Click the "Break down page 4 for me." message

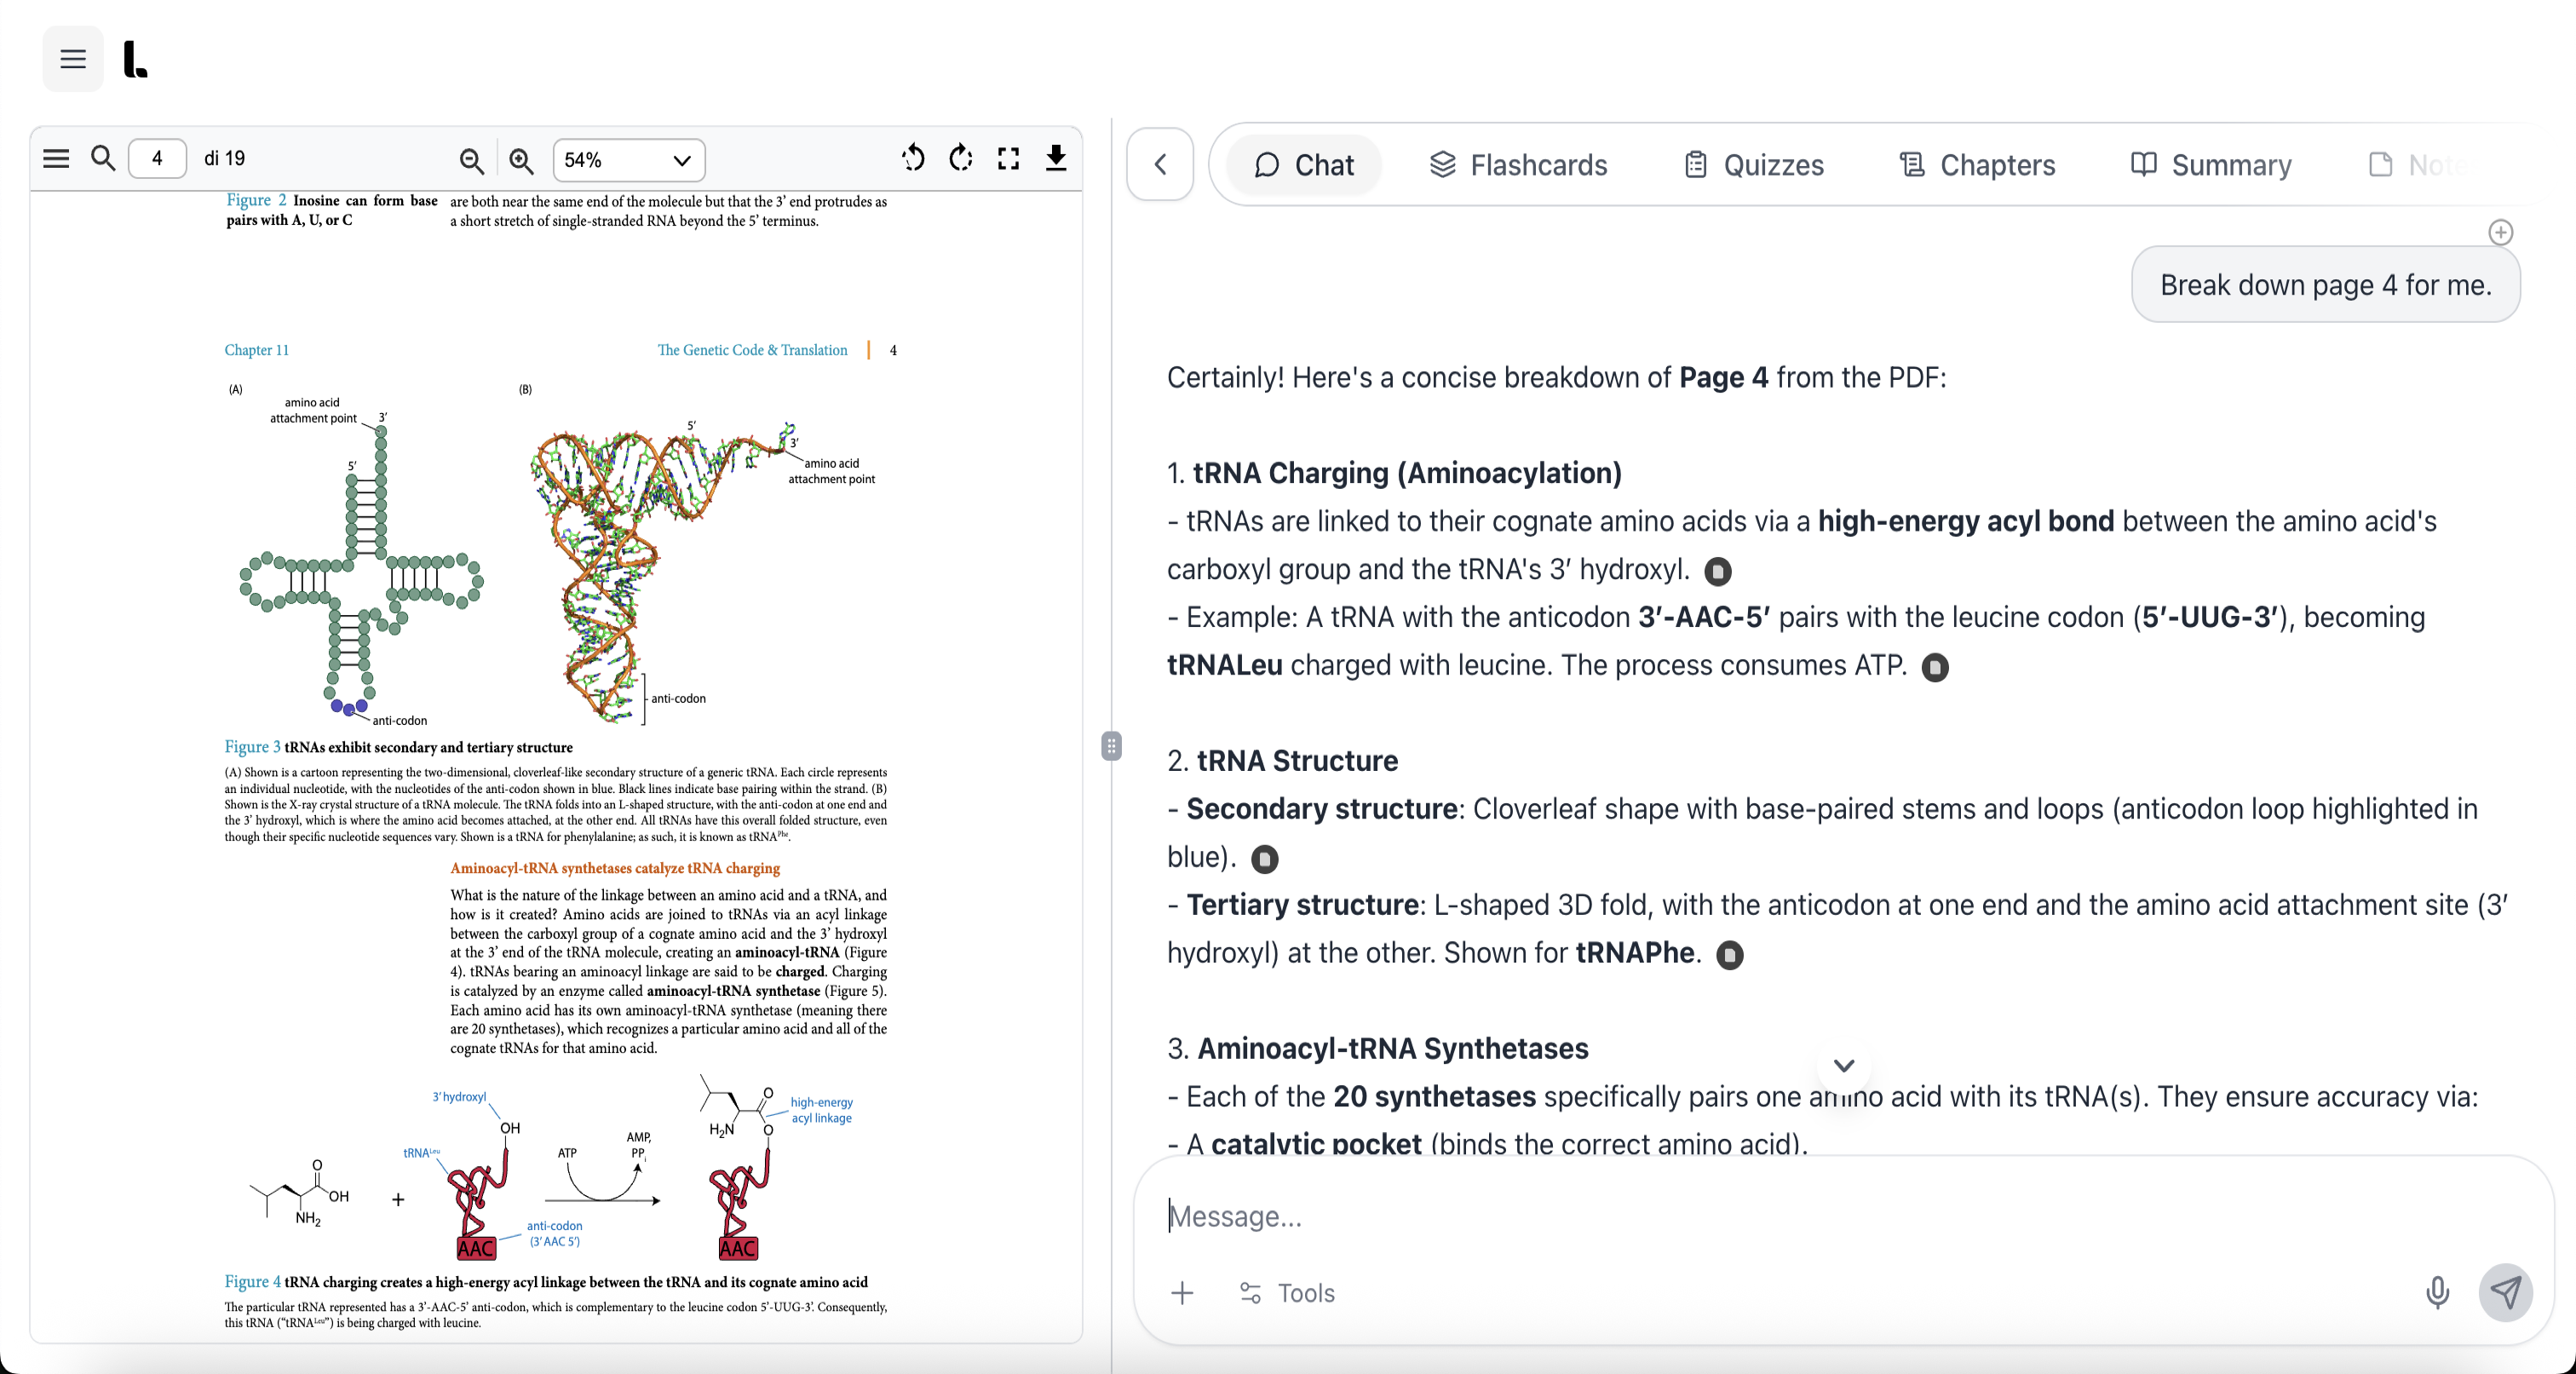2325,285
